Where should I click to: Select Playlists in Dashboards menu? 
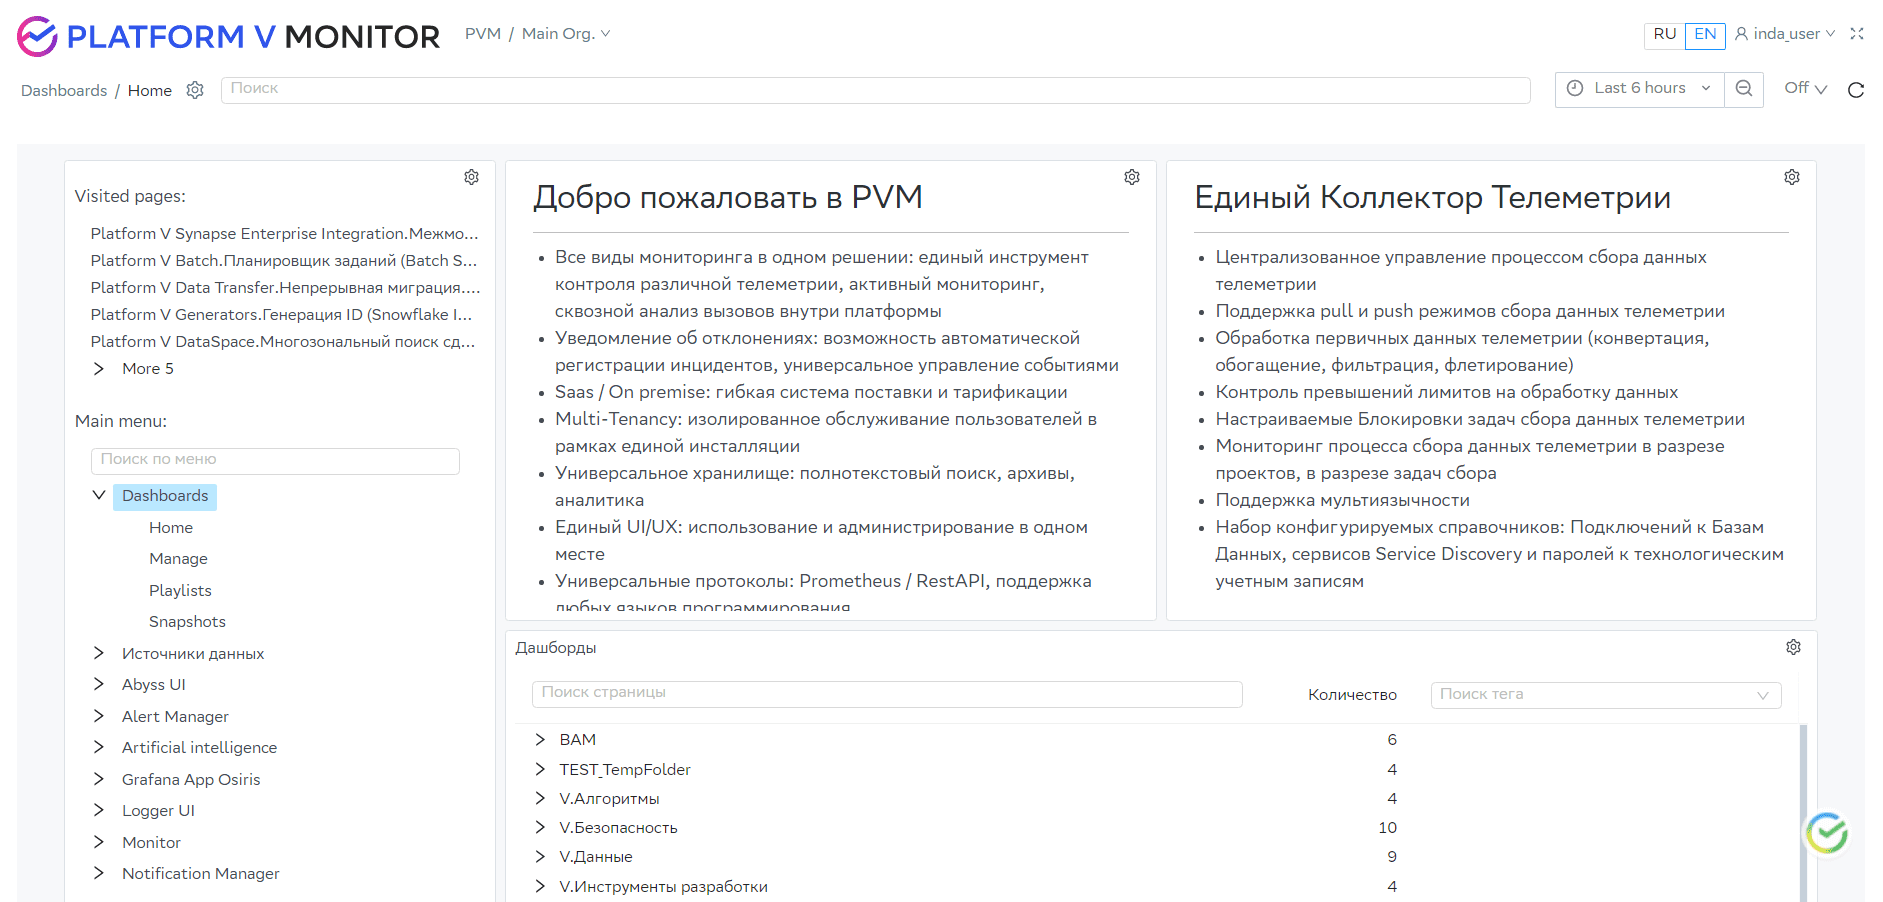tap(180, 591)
